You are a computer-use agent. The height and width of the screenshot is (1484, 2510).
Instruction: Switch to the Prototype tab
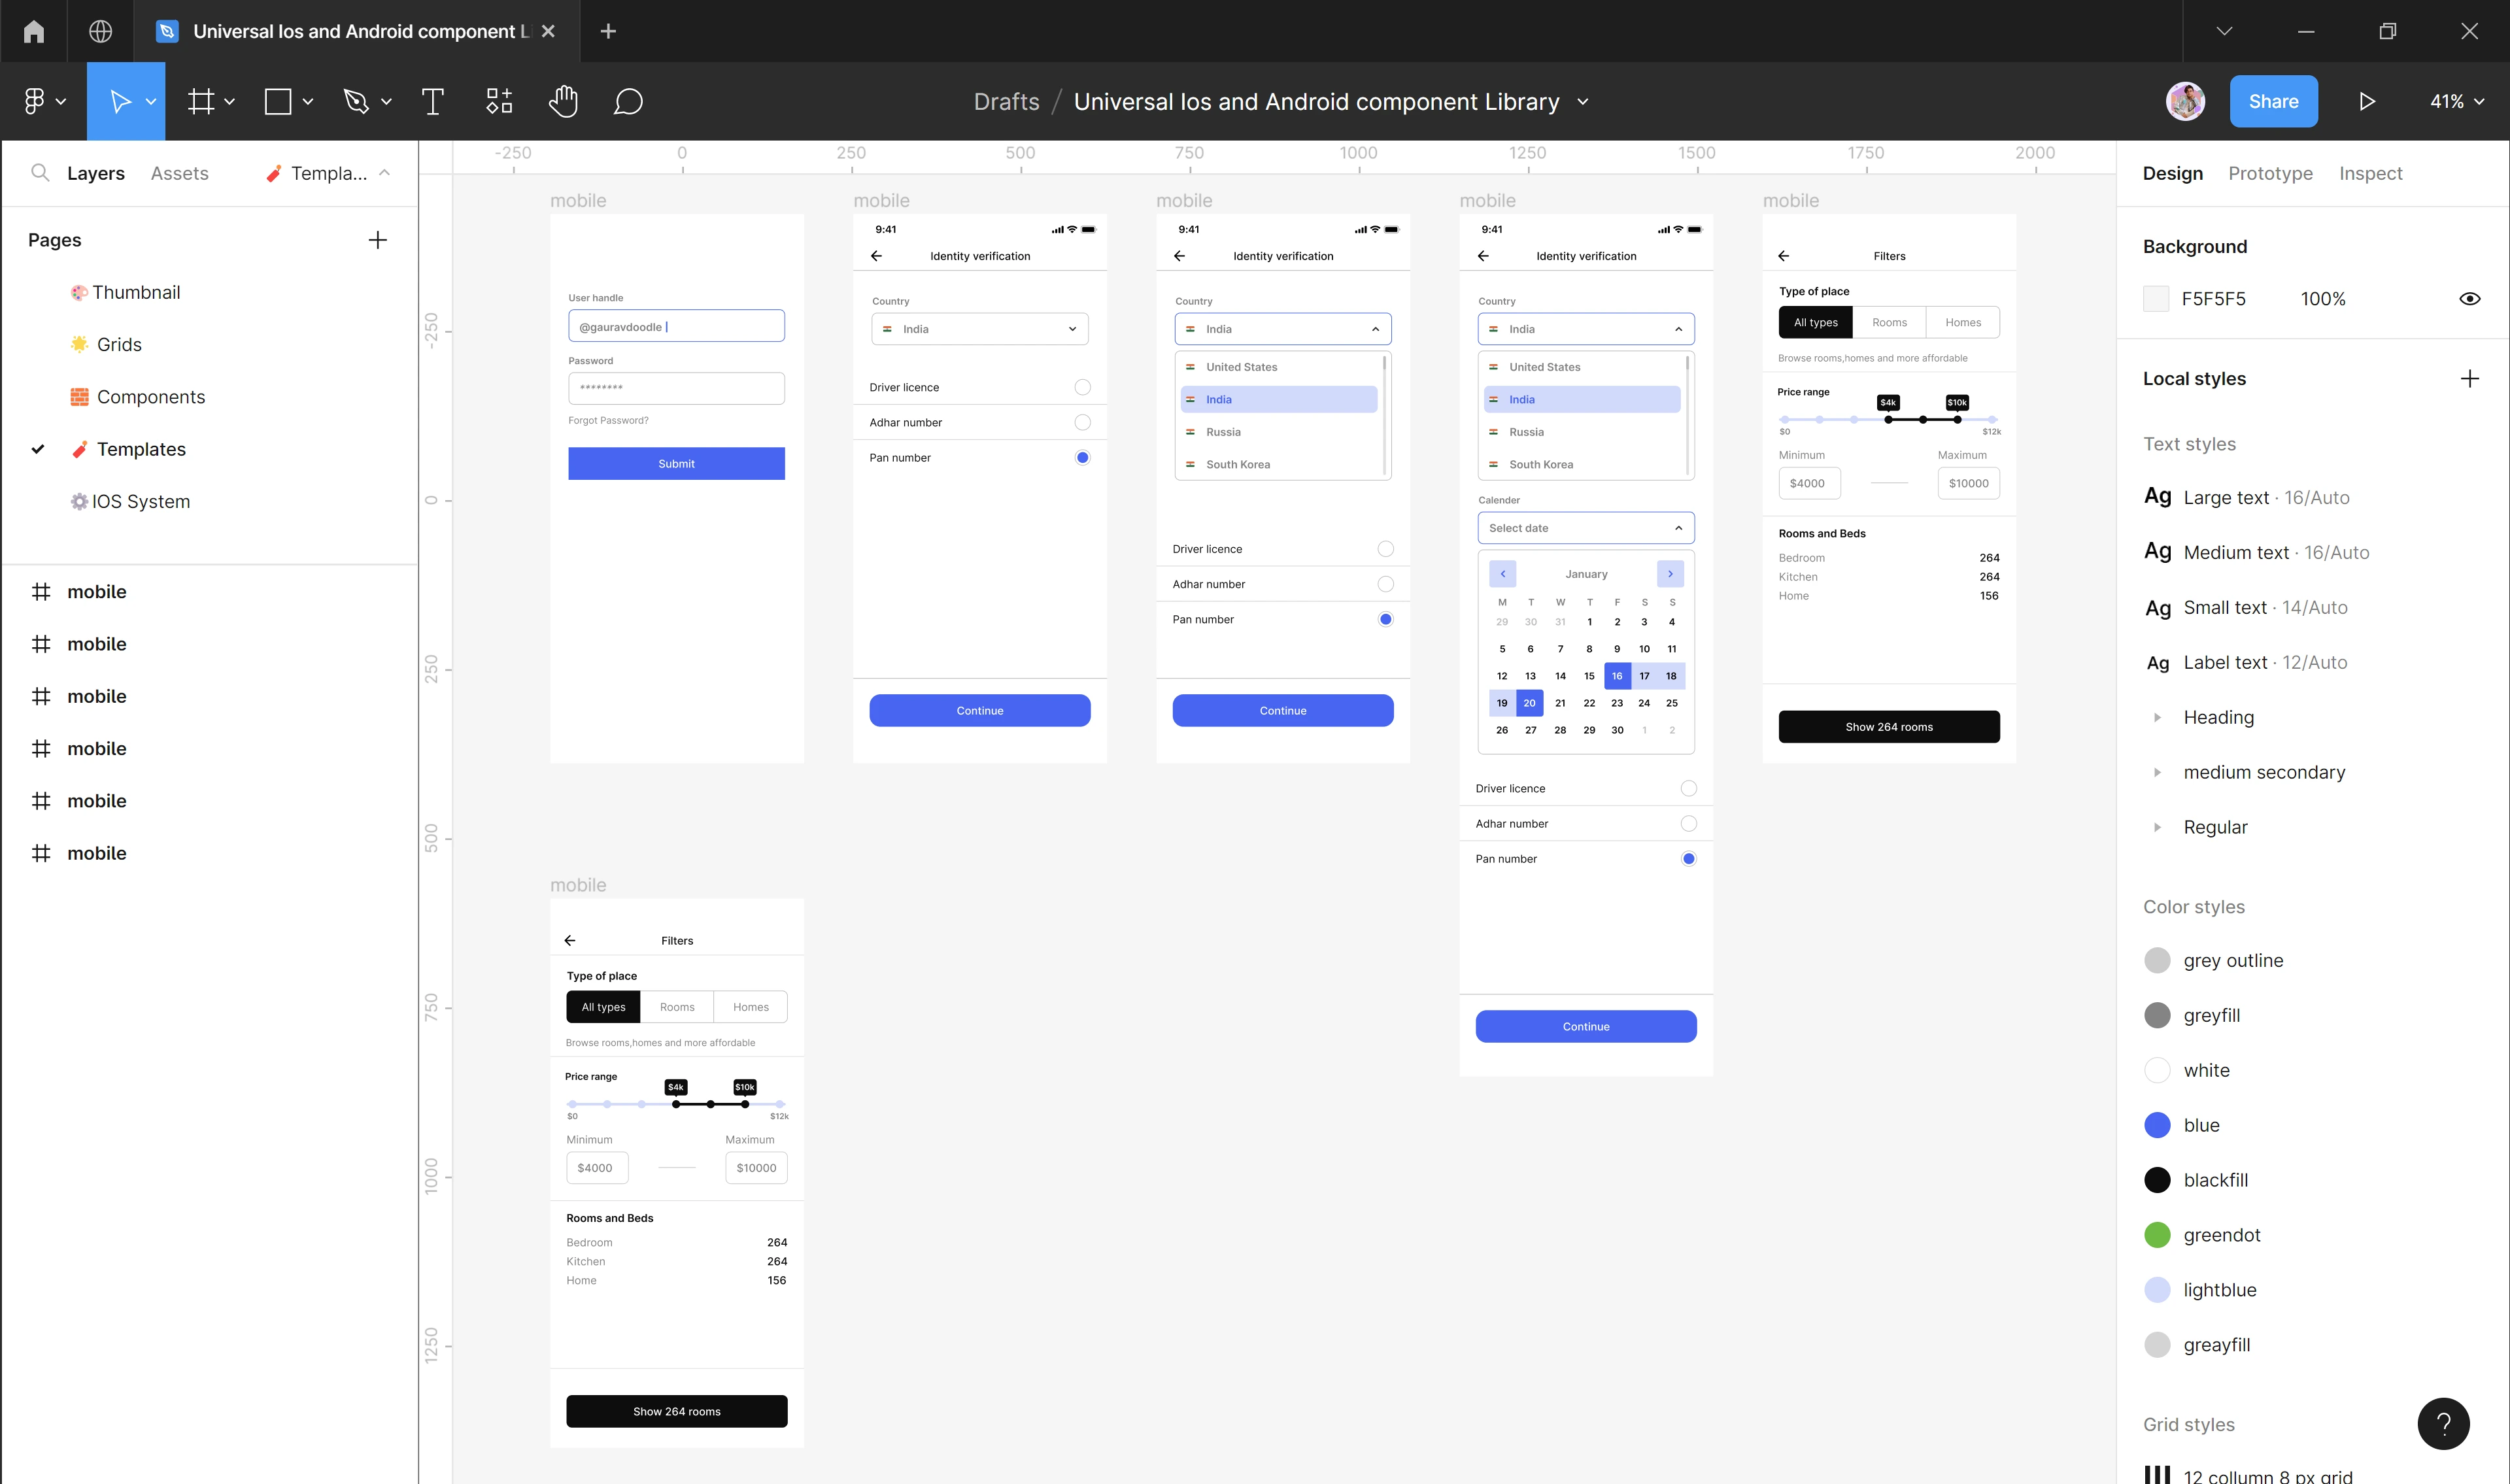[2270, 173]
